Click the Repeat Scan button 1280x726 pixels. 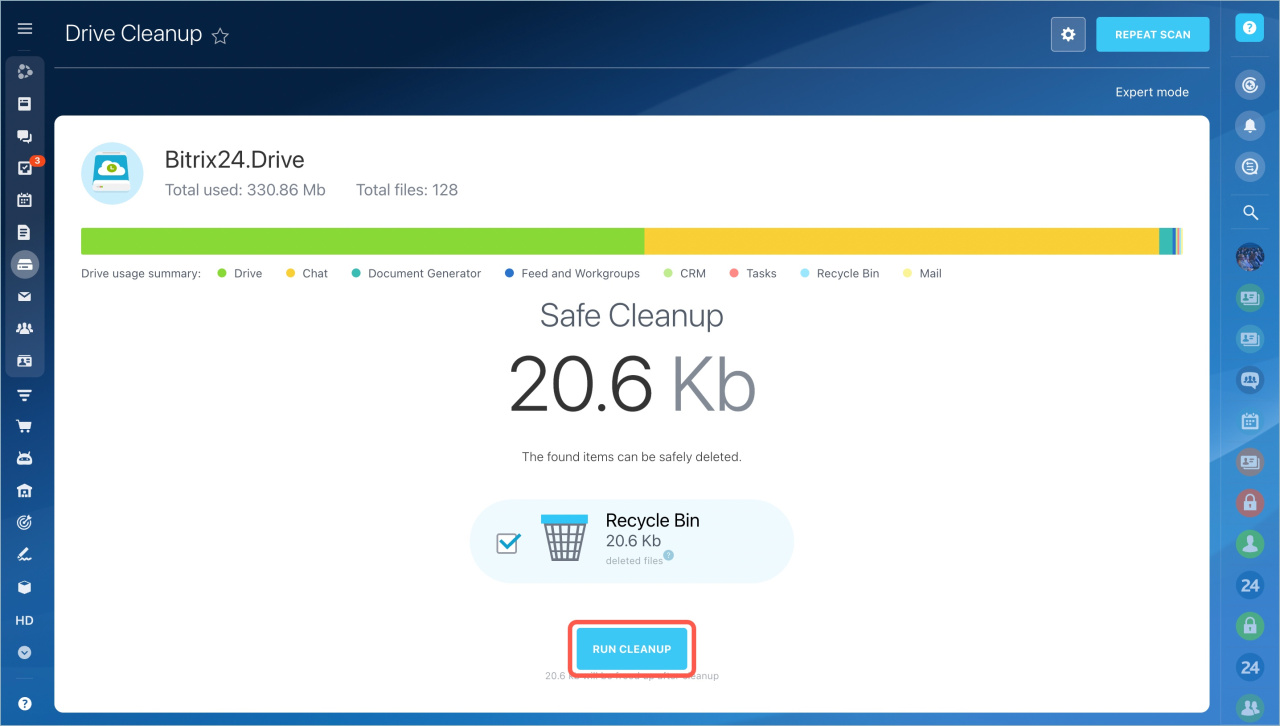coord(1152,35)
